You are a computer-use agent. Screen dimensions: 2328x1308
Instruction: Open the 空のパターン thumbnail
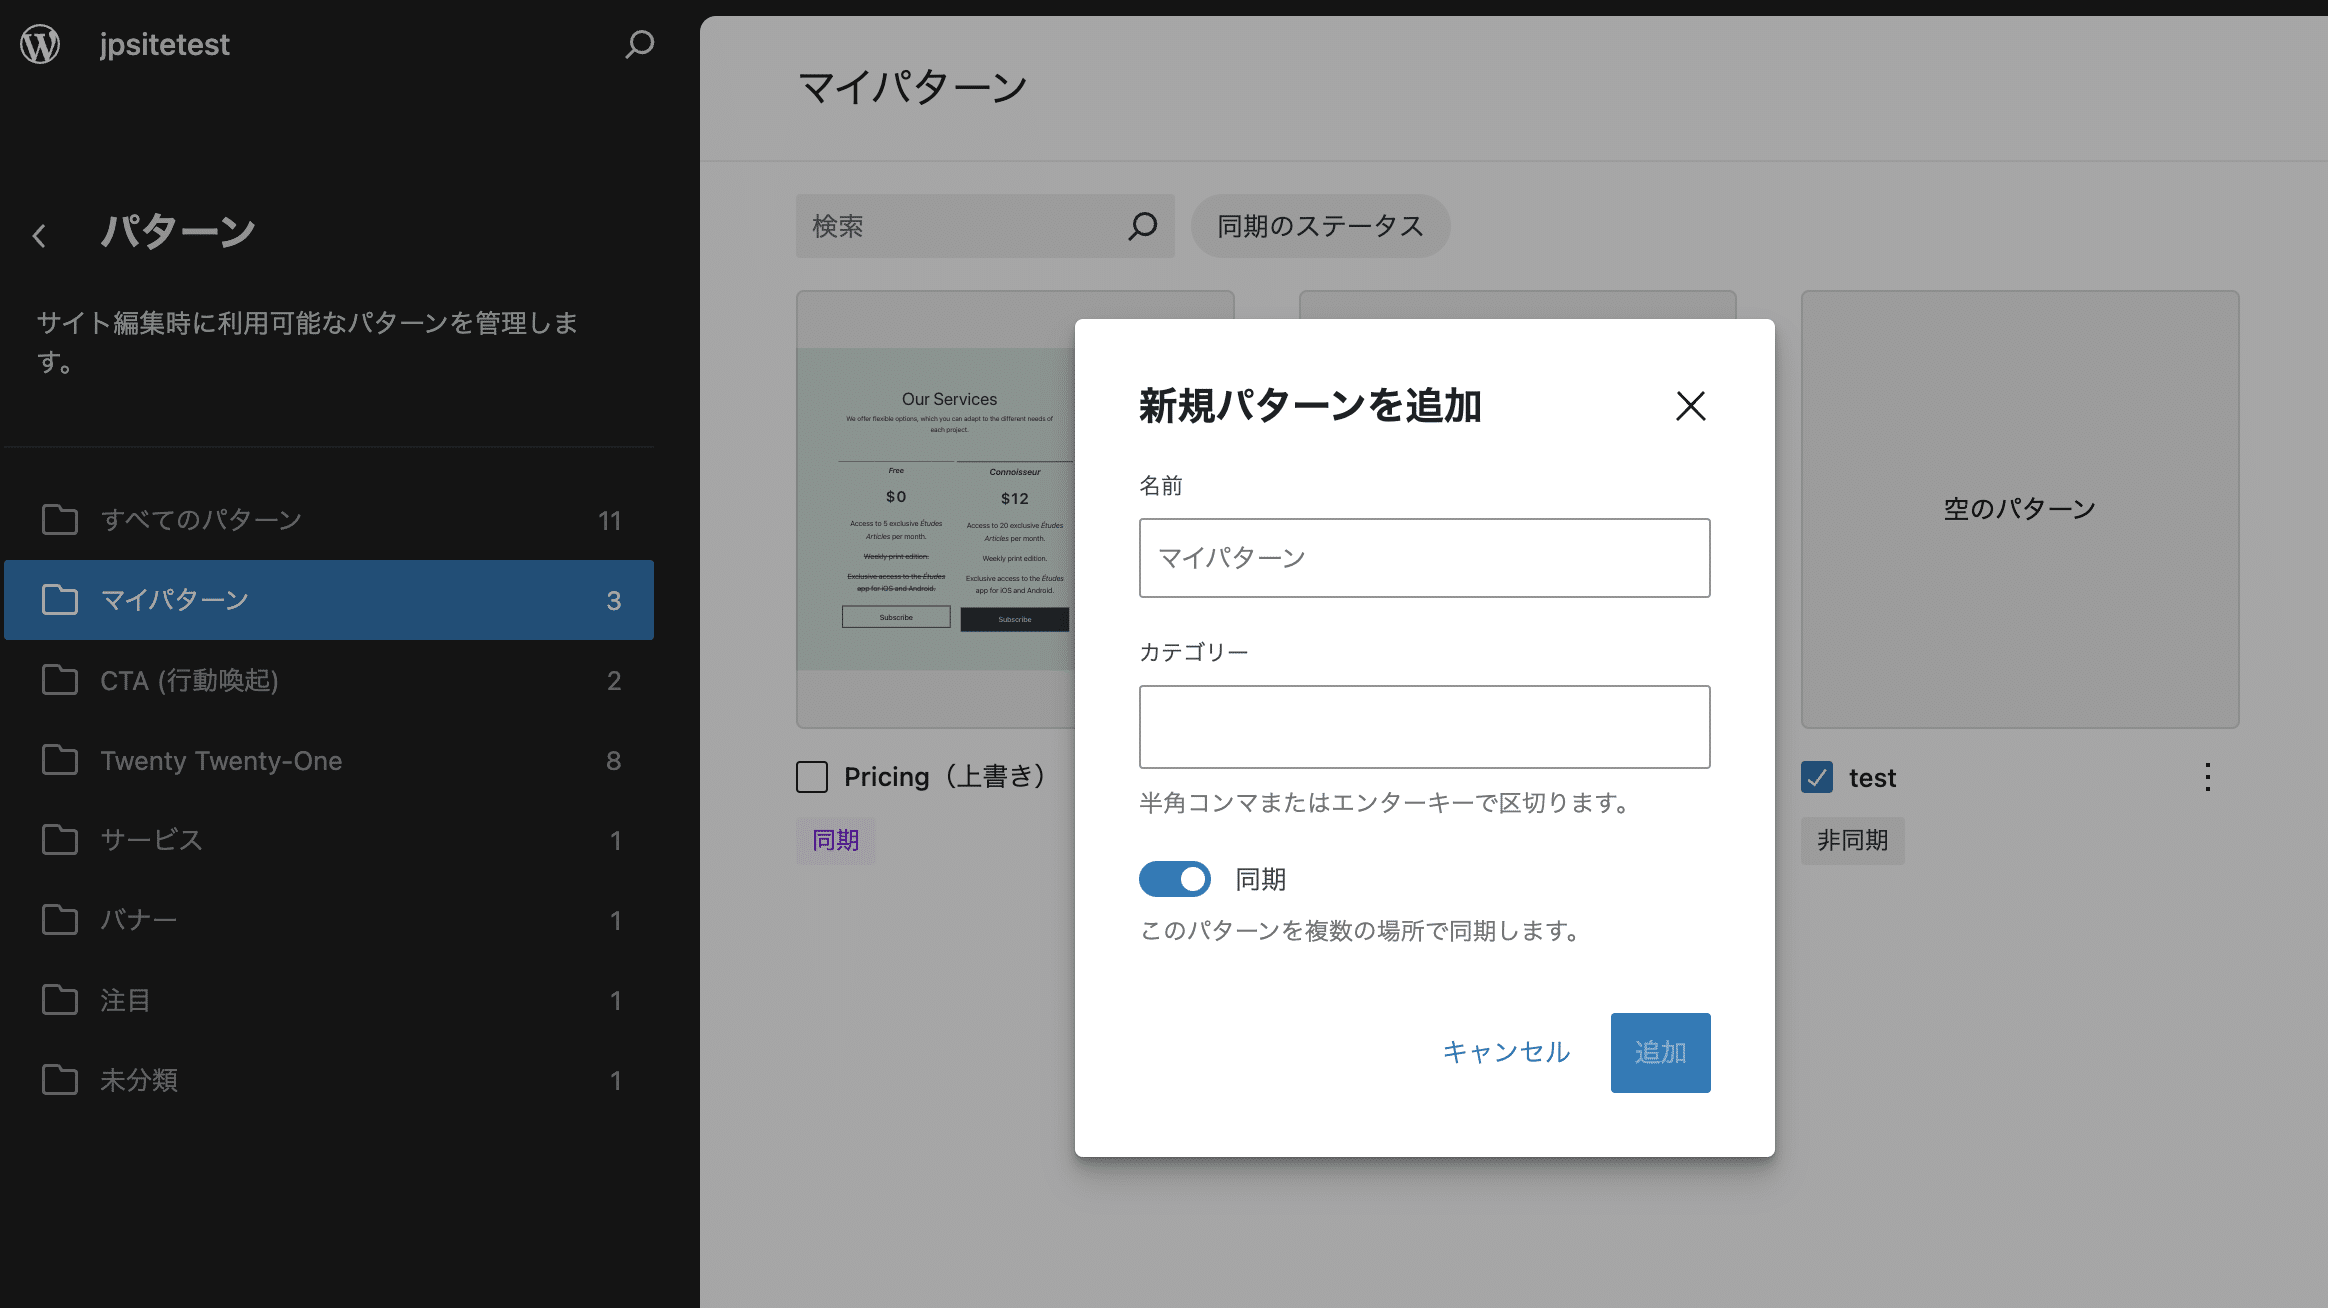click(x=2020, y=509)
